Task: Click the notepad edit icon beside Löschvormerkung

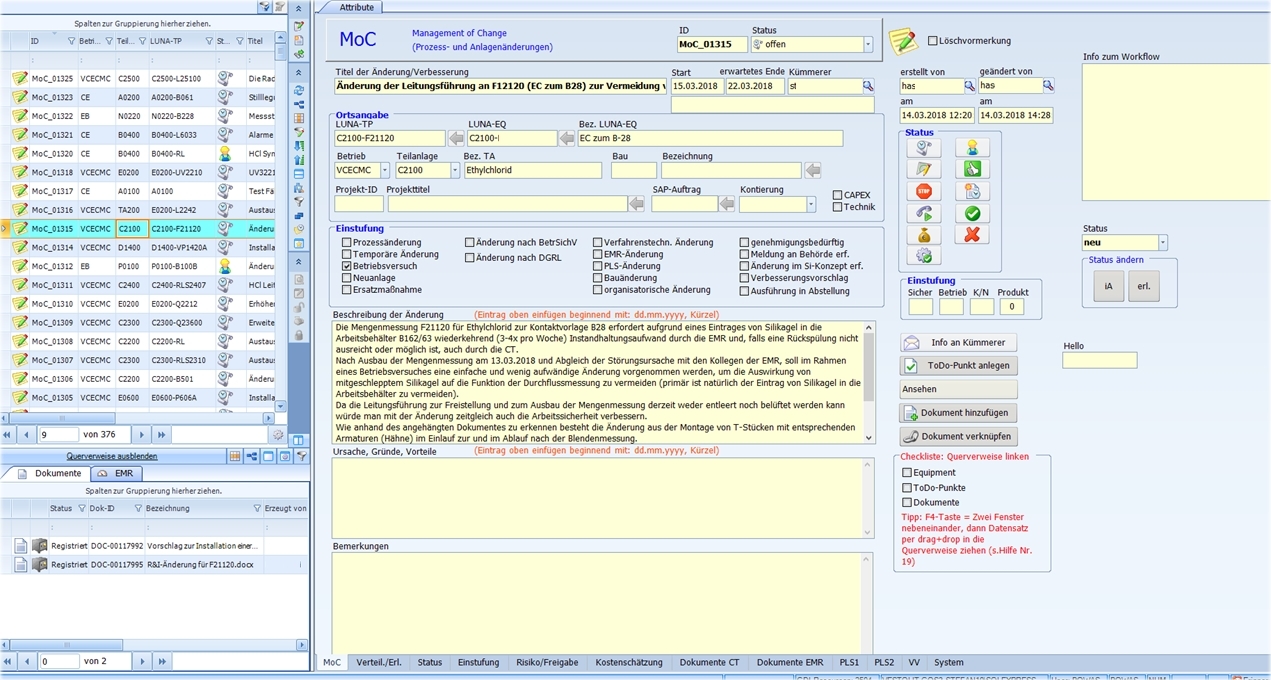Action: click(x=903, y=42)
